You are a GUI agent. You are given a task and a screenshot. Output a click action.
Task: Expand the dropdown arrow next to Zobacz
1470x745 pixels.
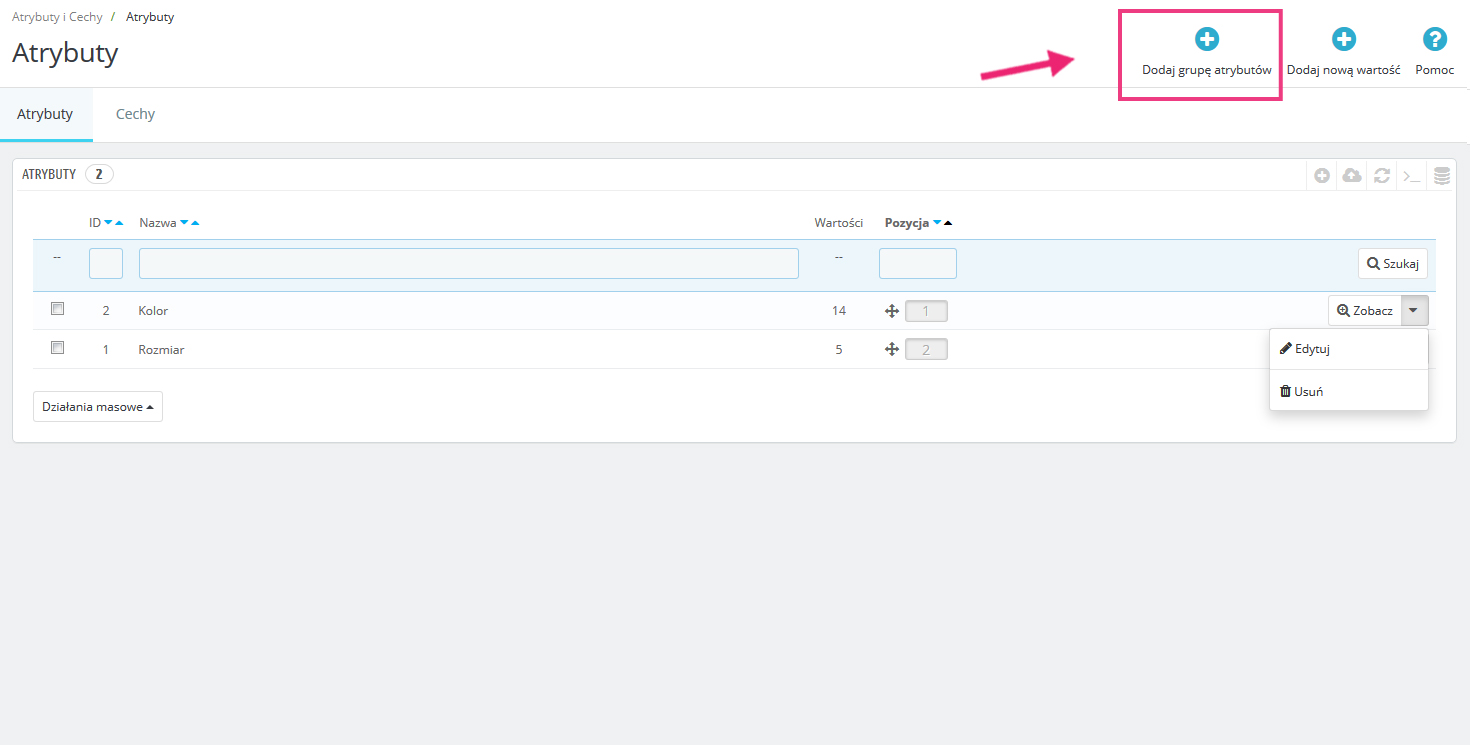(1414, 311)
